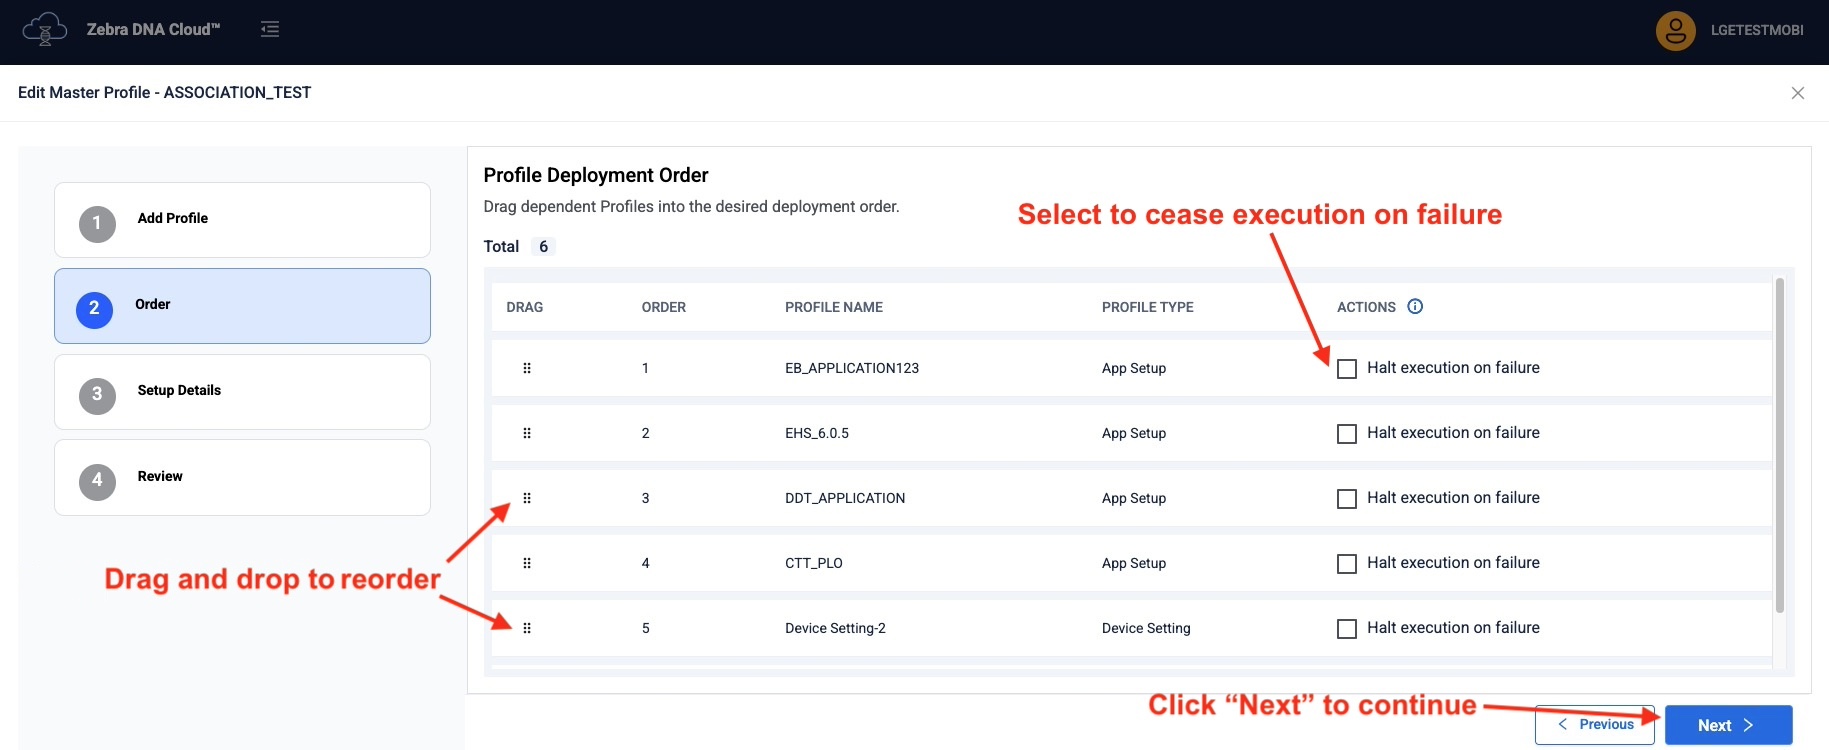Click drag handle for EB_APPLICATION123 row
This screenshot has width=1829, height=750.
527,368
